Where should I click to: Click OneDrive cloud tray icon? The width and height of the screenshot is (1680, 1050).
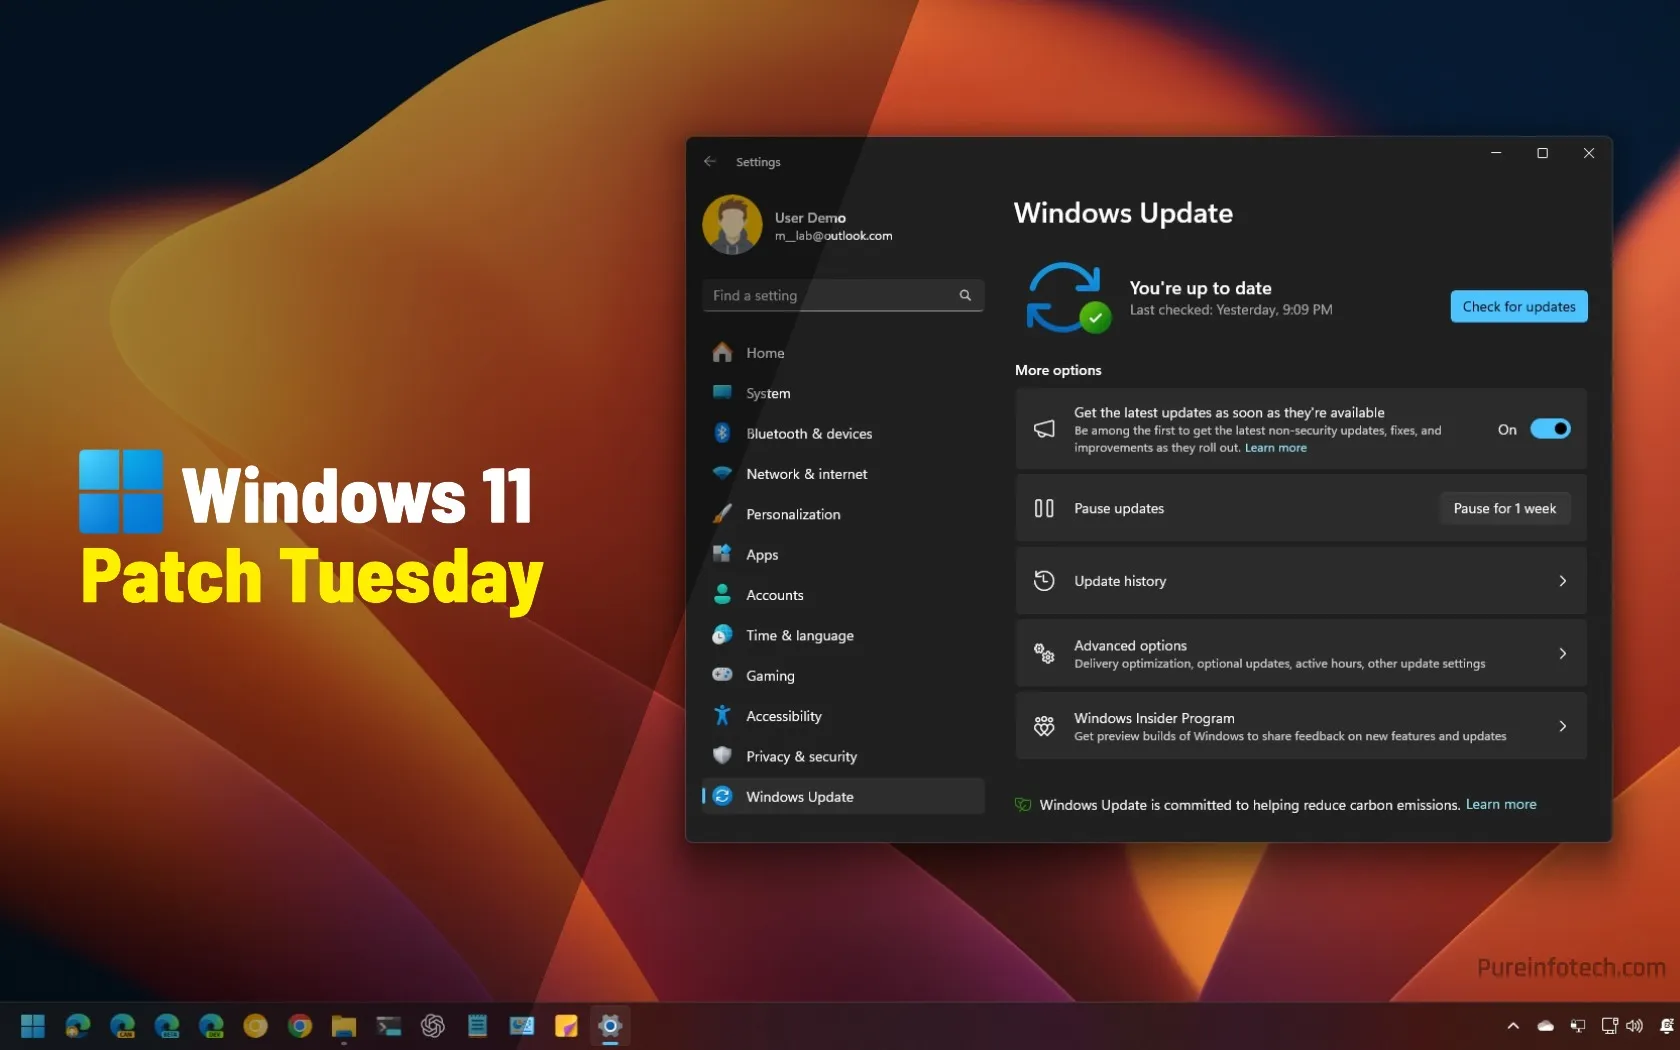coord(1546,1026)
